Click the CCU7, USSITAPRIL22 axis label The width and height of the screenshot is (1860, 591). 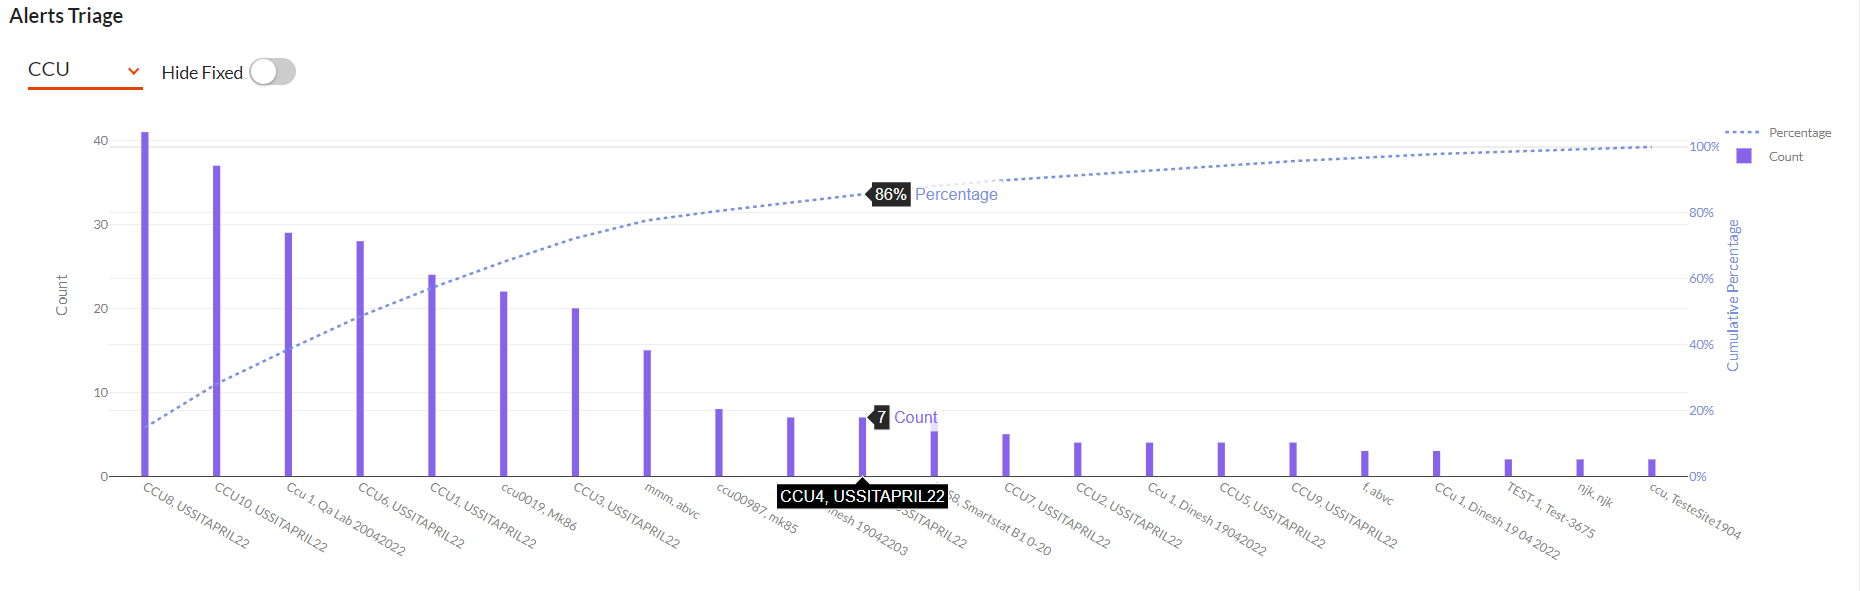point(1057,516)
